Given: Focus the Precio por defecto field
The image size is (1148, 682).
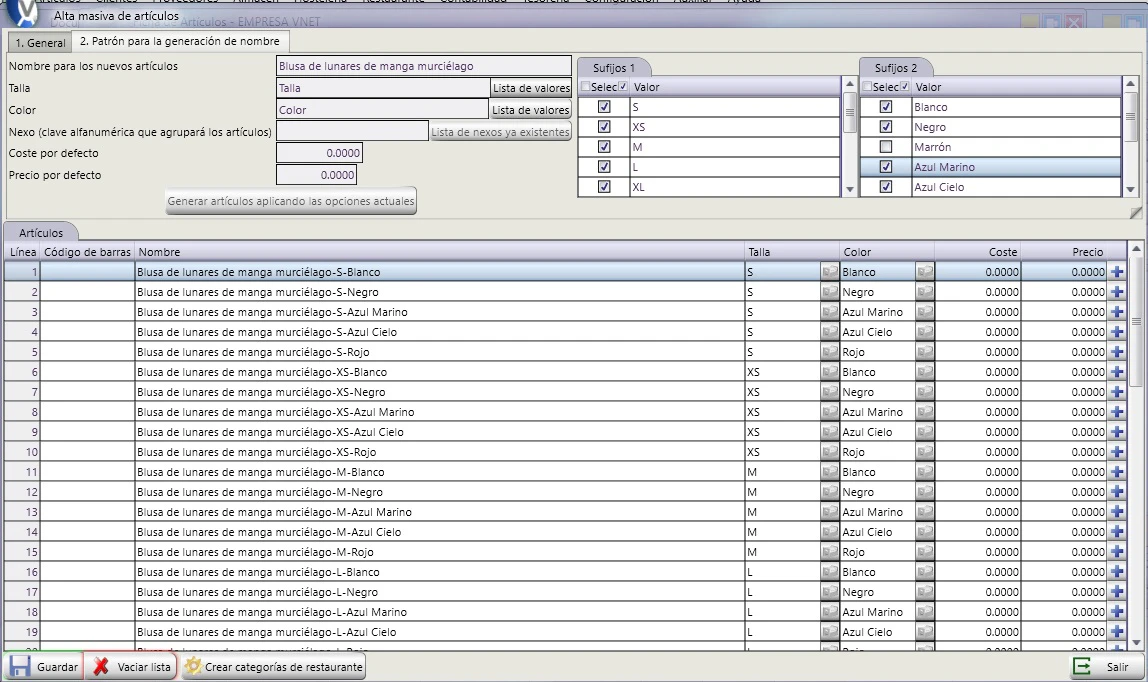Looking at the screenshot, I should [x=316, y=175].
